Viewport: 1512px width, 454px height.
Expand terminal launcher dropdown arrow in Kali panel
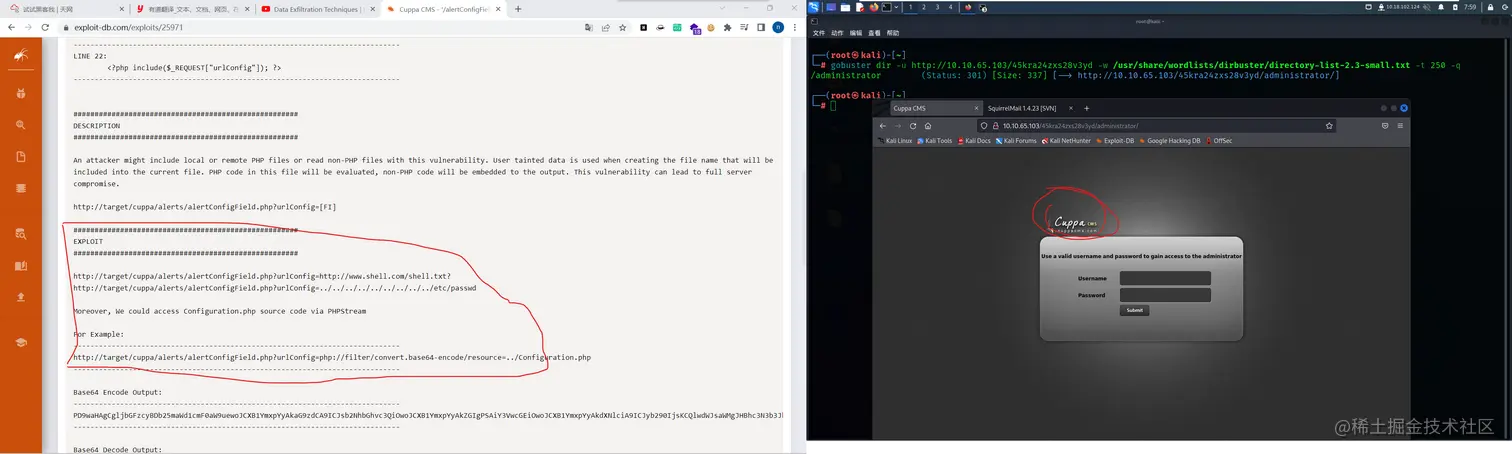coord(896,7)
